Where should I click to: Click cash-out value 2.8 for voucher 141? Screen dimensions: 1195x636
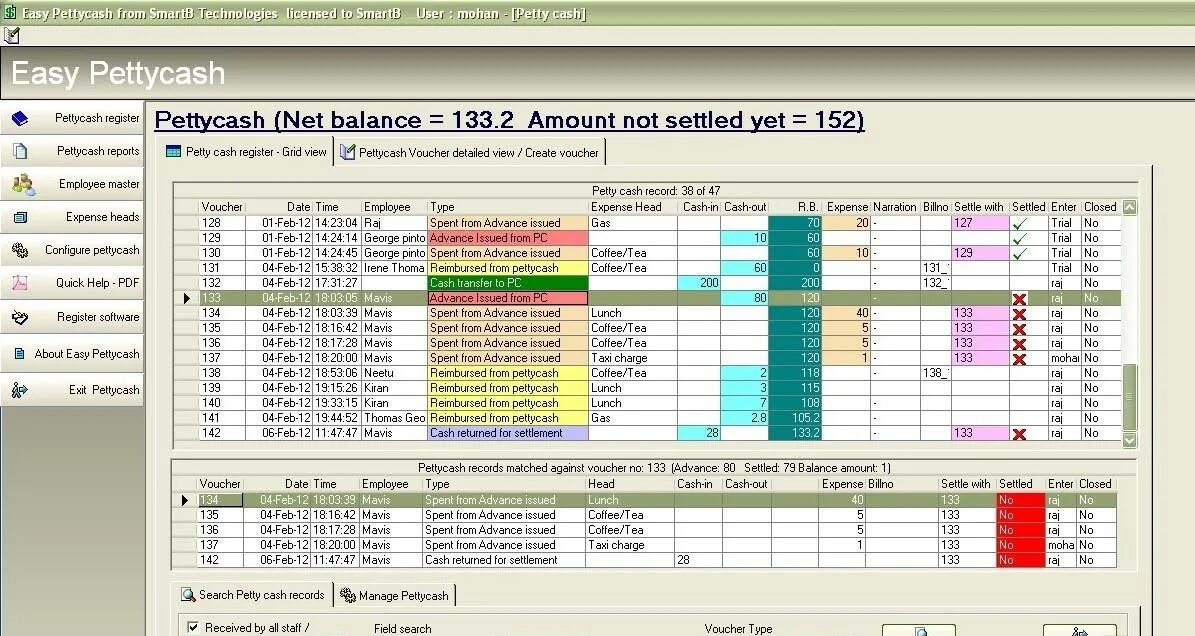(745, 418)
